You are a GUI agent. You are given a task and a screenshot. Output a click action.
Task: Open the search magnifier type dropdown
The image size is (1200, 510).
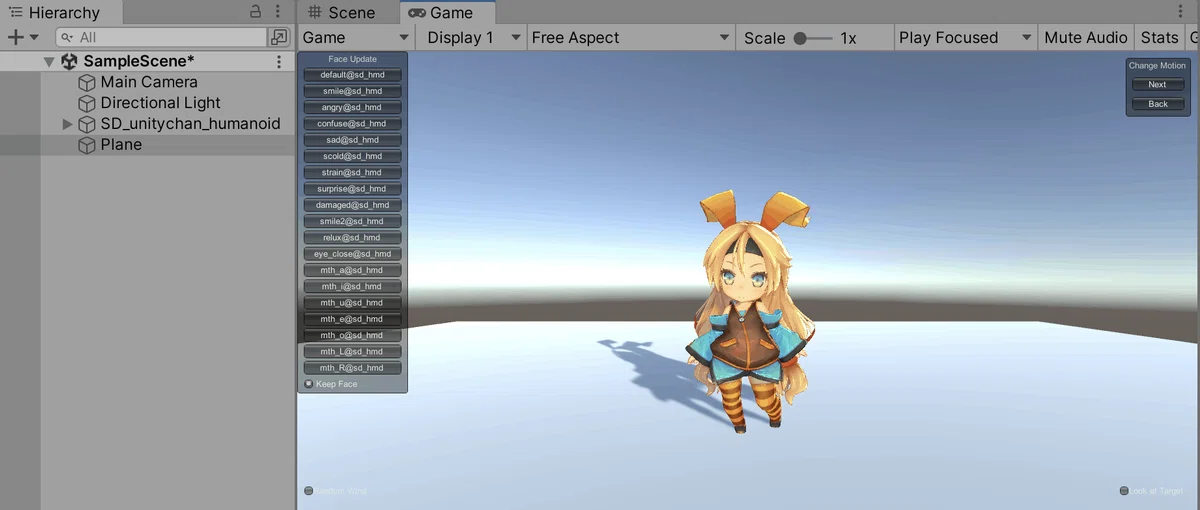(x=68, y=37)
